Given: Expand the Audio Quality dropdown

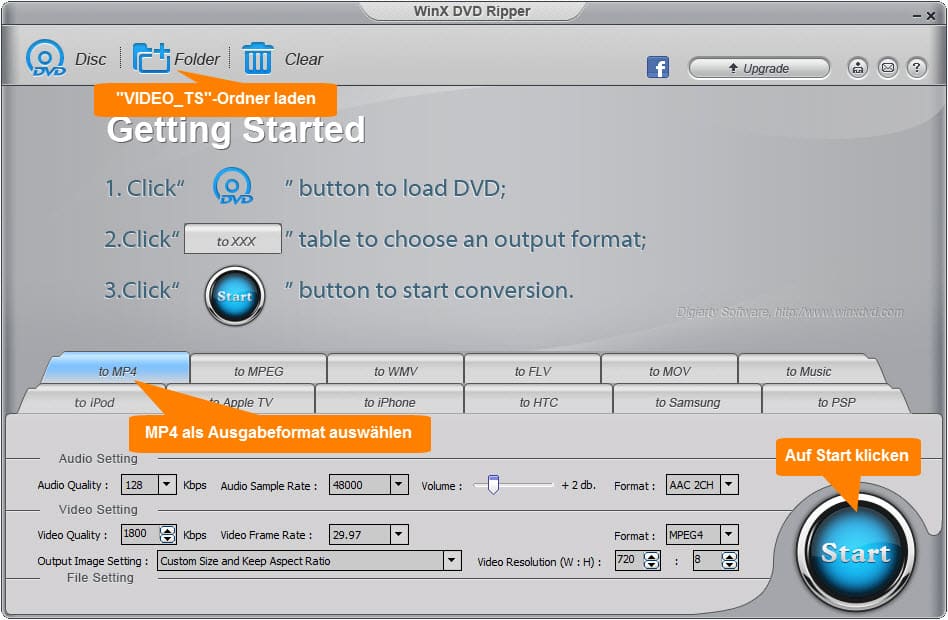Looking at the screenshot, I should pyautogui.click(x=166, y=485).
